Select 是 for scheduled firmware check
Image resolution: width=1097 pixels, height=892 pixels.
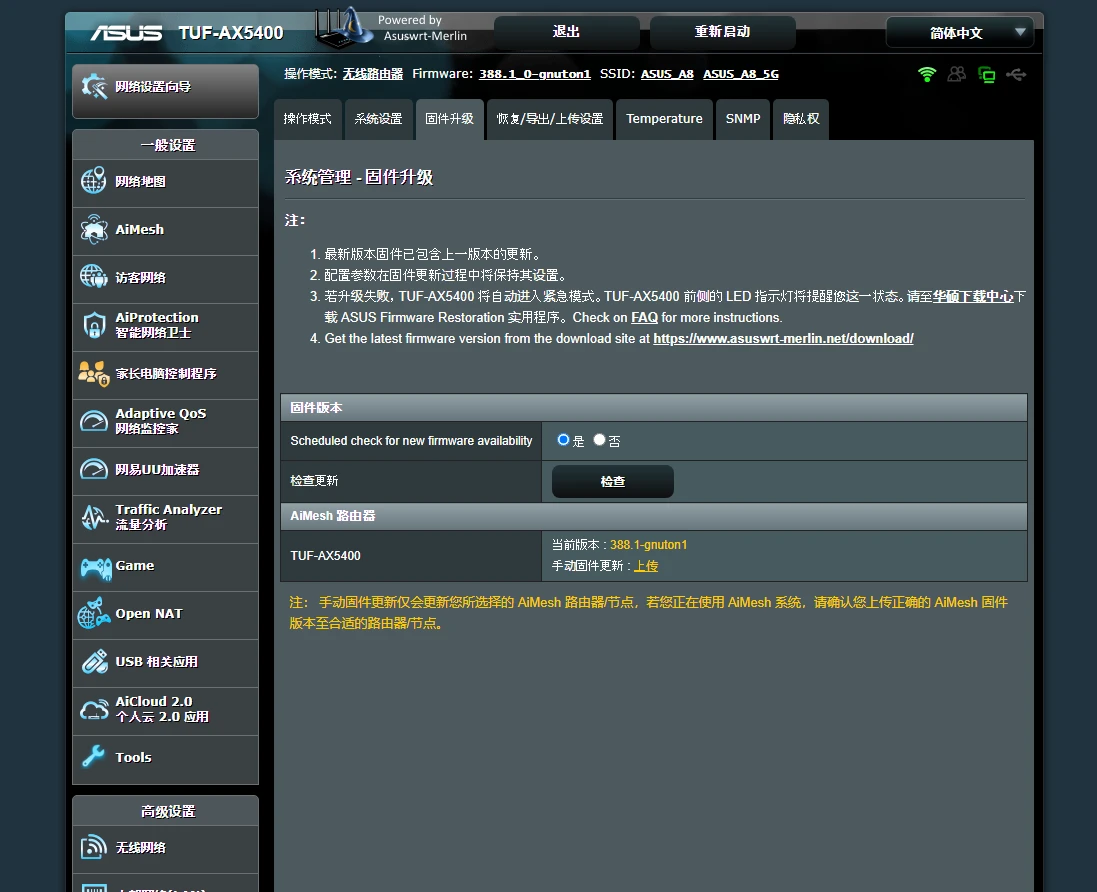[563, 440]
